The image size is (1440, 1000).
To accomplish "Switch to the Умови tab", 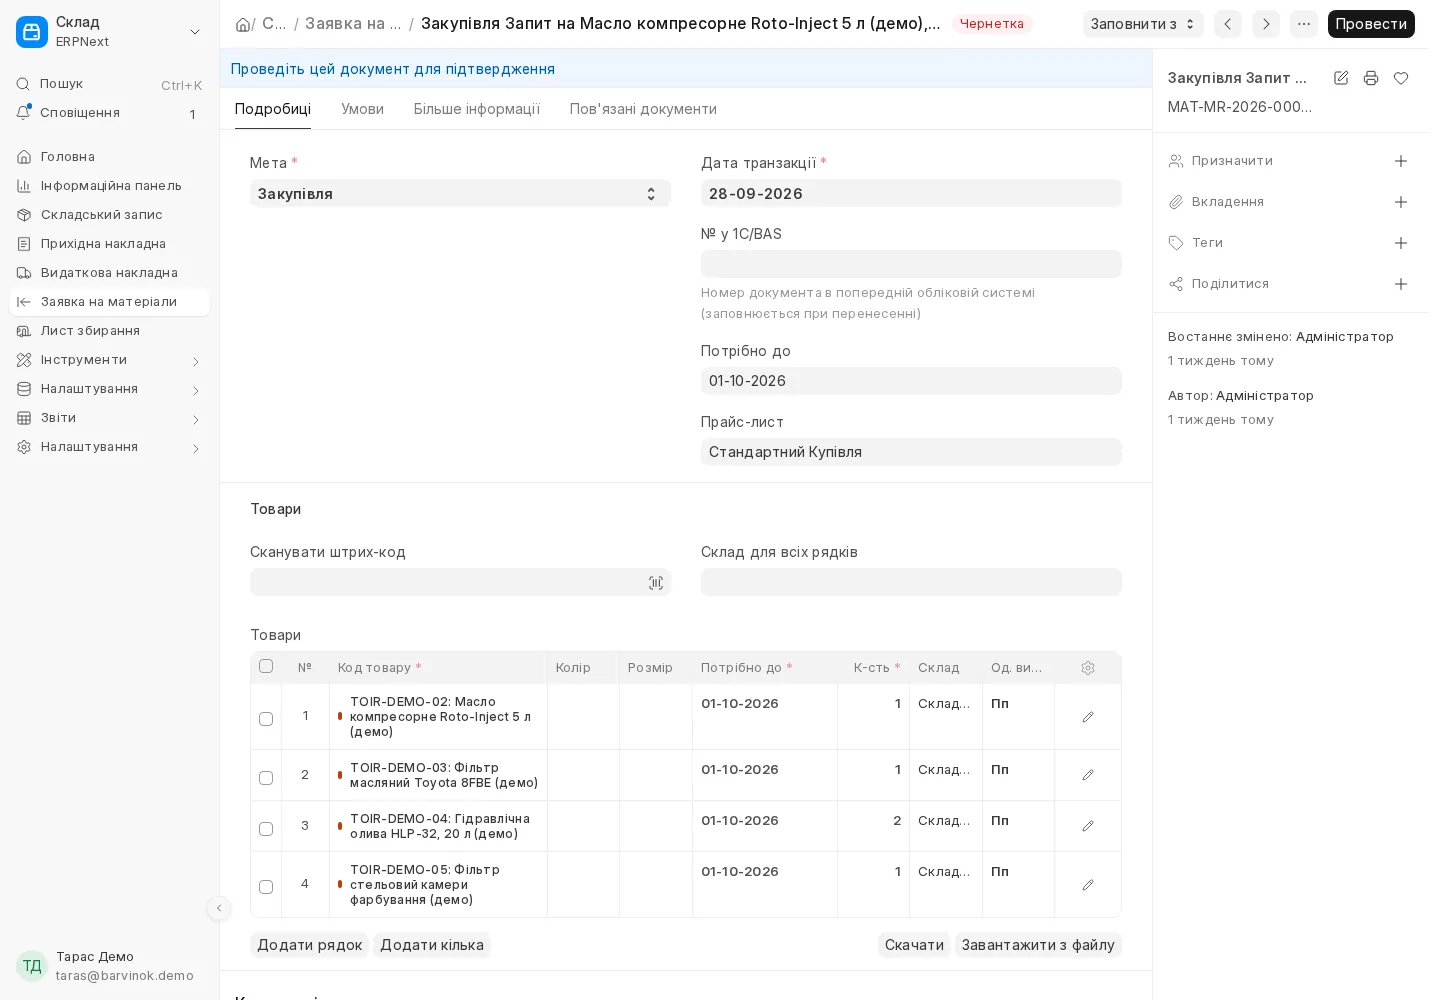I will [x=362, y=109].
